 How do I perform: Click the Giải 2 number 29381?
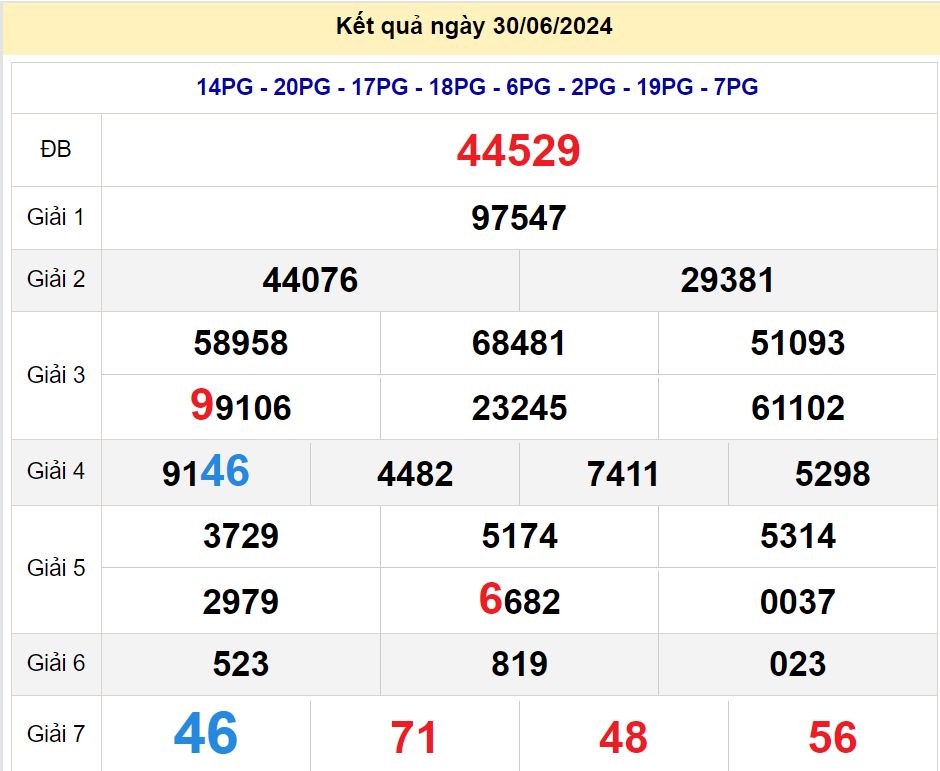[727, 280]
